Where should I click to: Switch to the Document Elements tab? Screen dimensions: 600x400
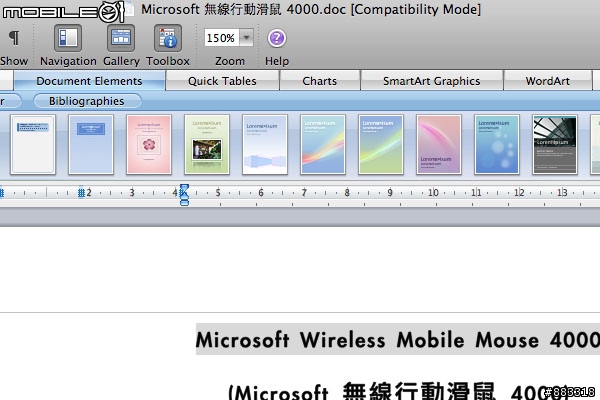(x=89, y=81)
